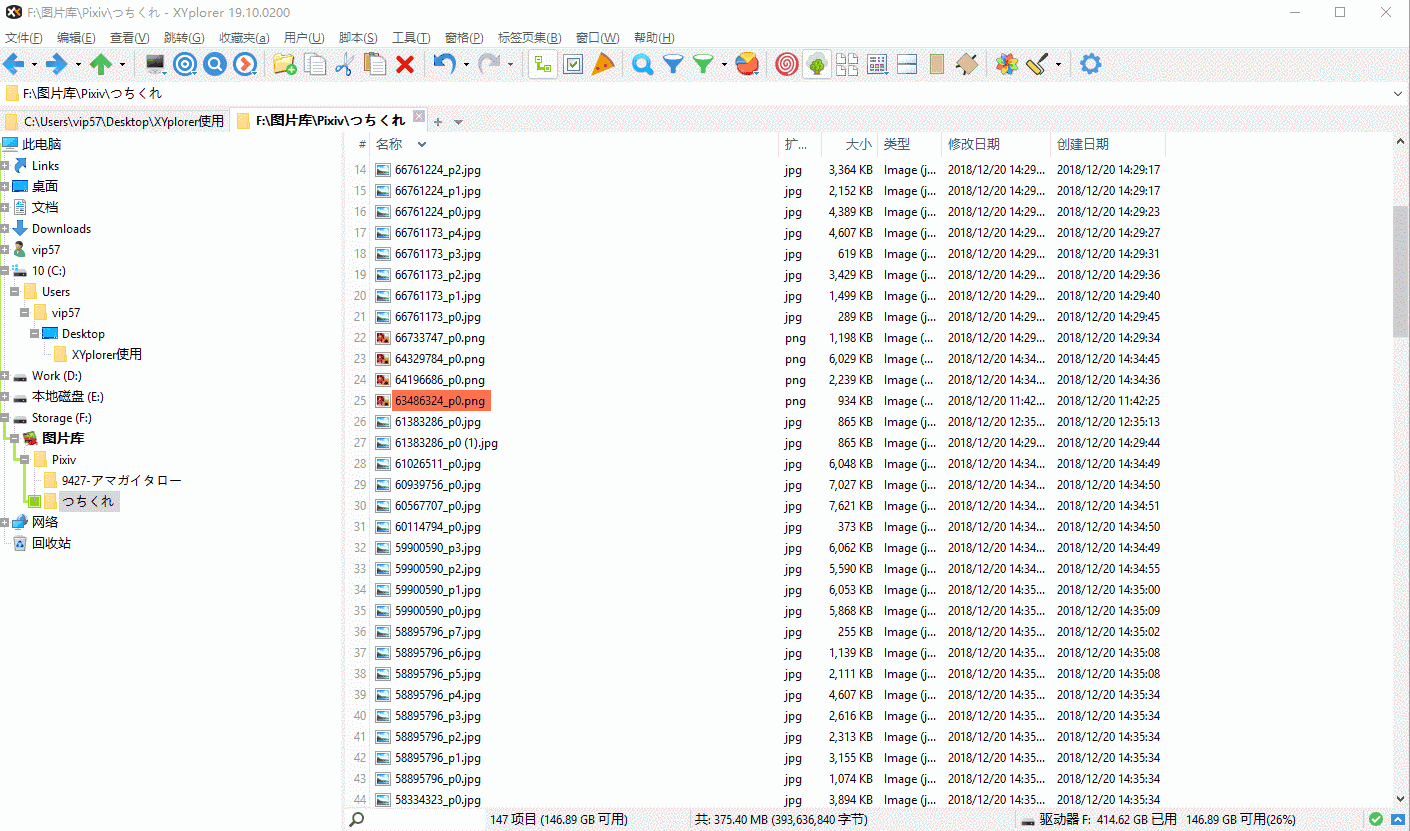Toggle the dual pane view icon
1410x831 pixels.
point(905,63)
